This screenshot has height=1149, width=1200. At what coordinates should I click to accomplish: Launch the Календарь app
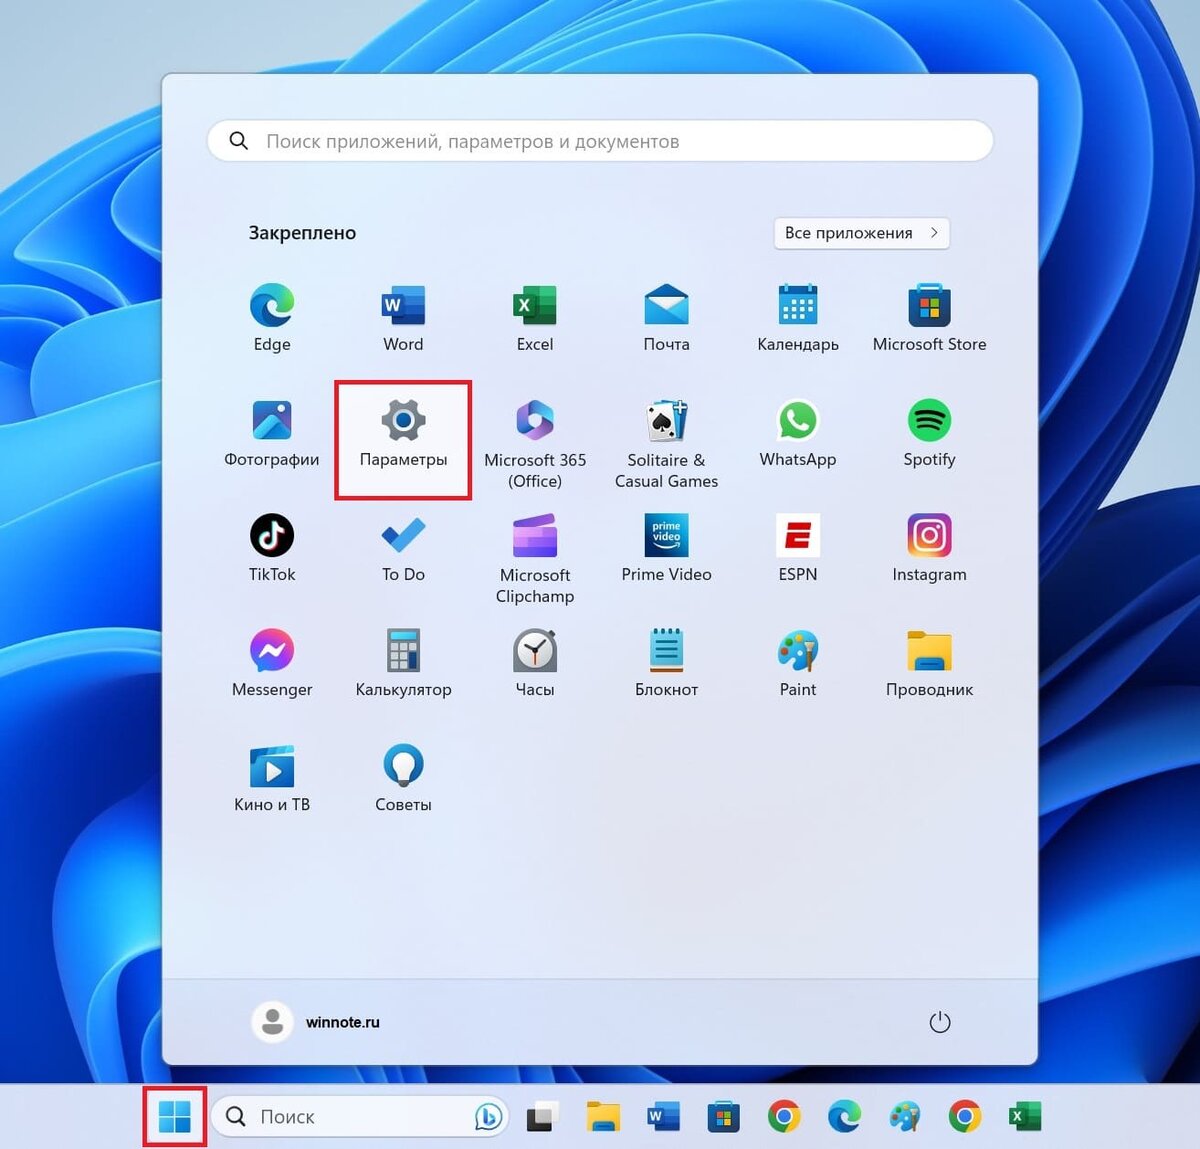click(798, 319)
